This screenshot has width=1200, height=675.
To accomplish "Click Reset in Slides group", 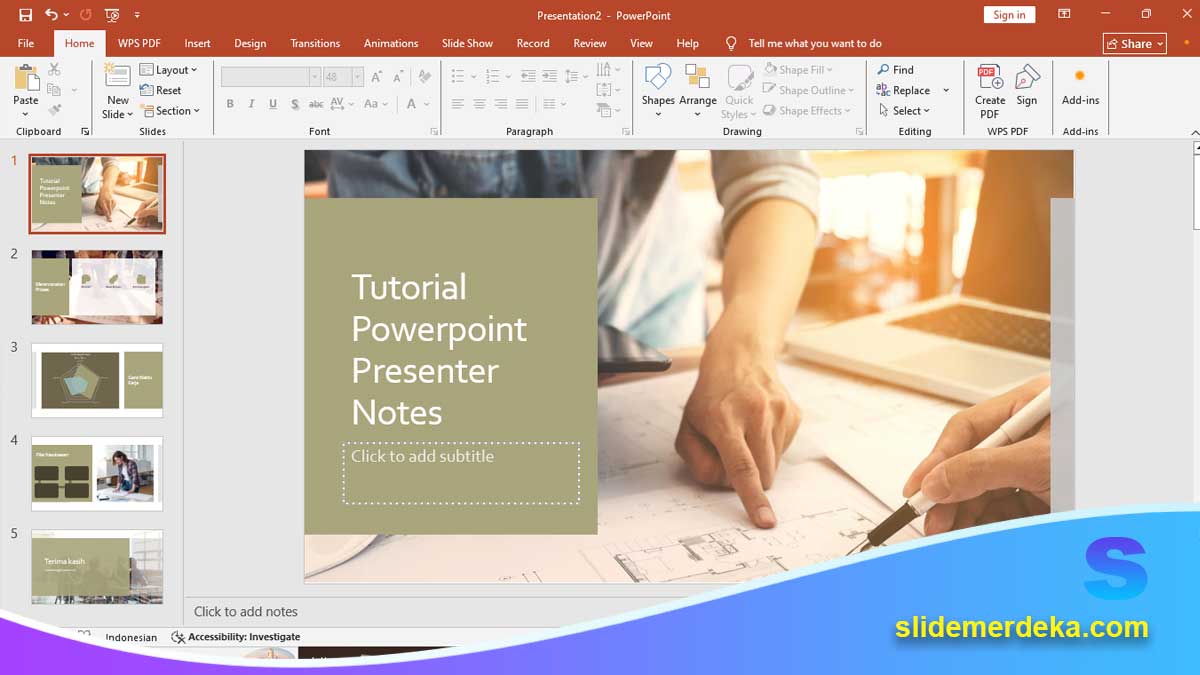I will (161, 90).
